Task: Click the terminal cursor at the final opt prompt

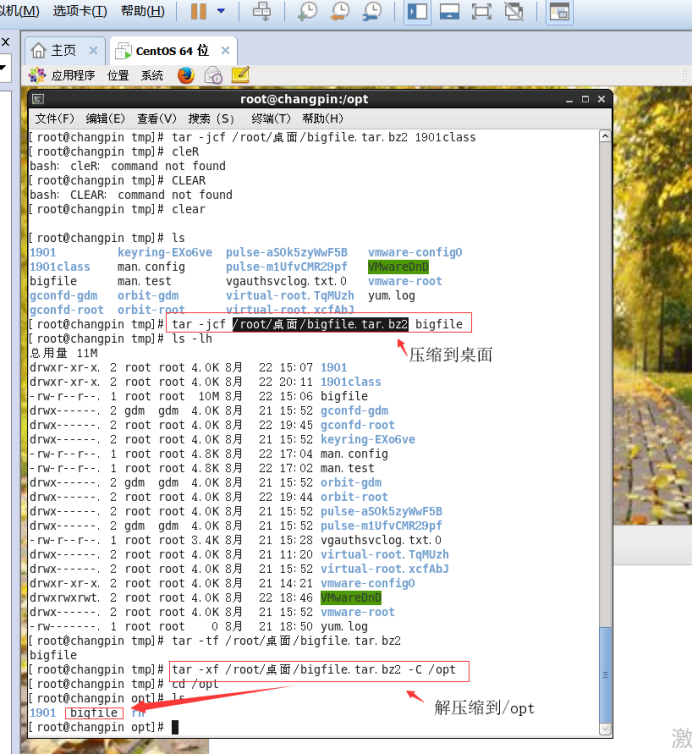Action: (175, 727)
